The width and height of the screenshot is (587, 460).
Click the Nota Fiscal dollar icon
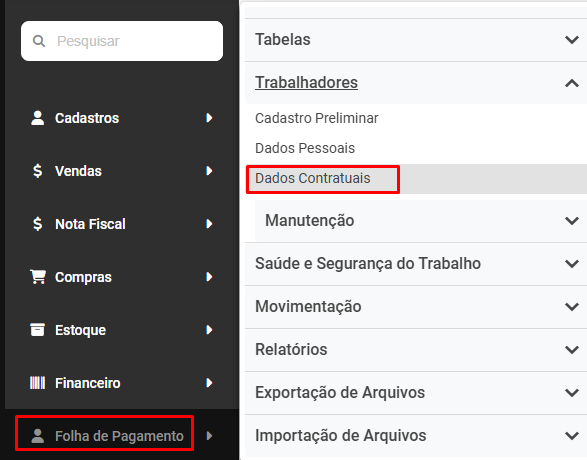pos(37,224)
